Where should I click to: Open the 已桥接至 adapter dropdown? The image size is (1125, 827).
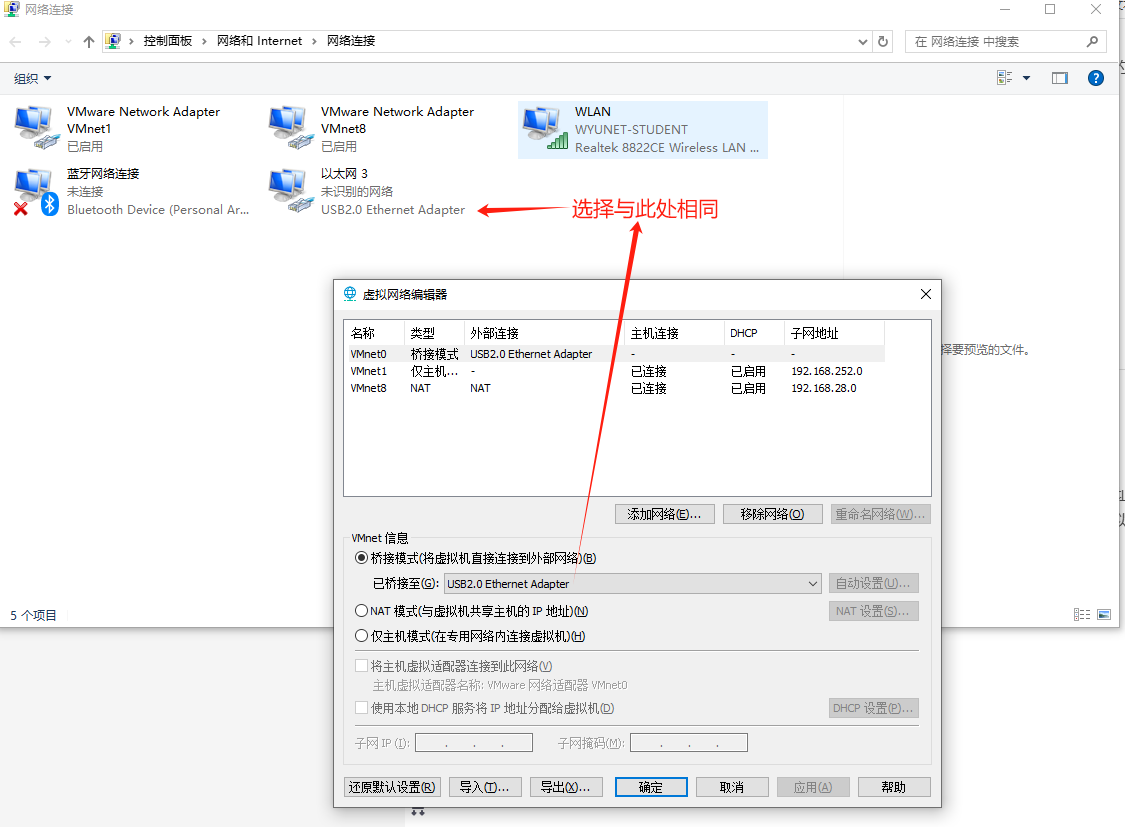[633, 584]
